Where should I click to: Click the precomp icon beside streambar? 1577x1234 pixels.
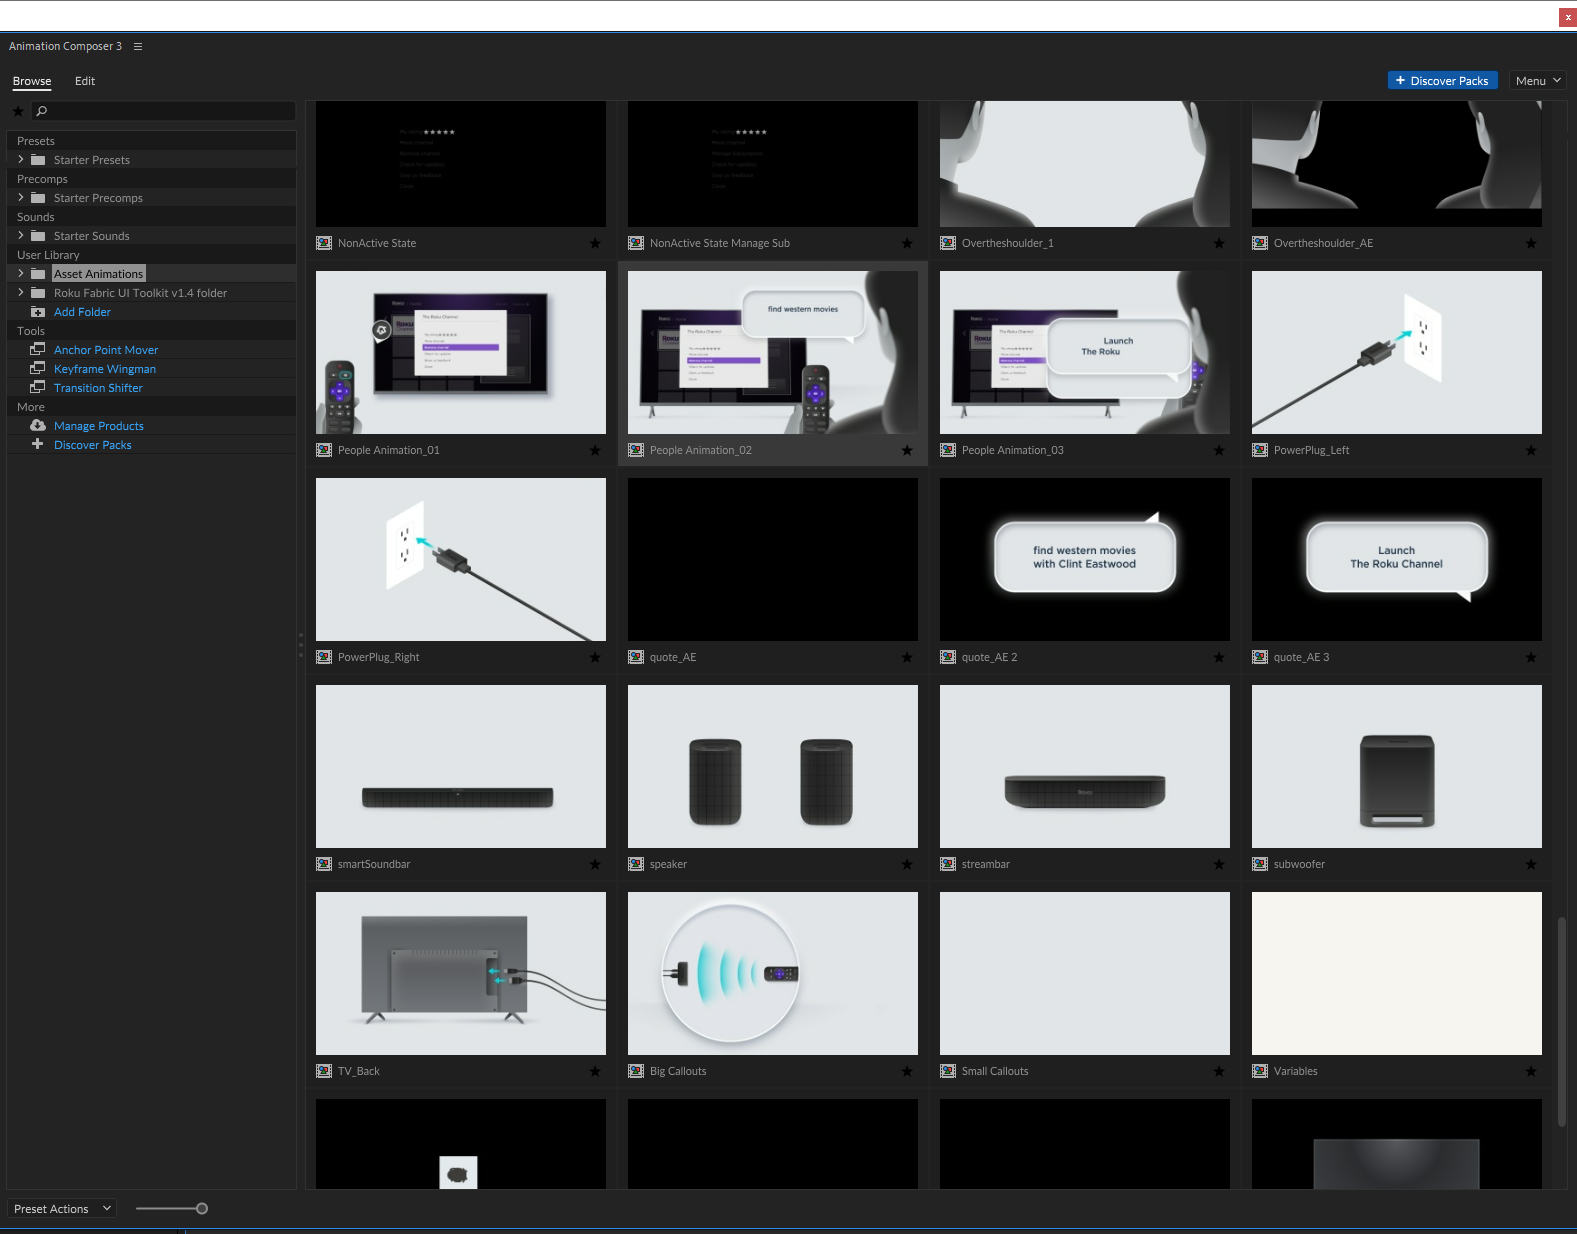[x=948, y=864]
